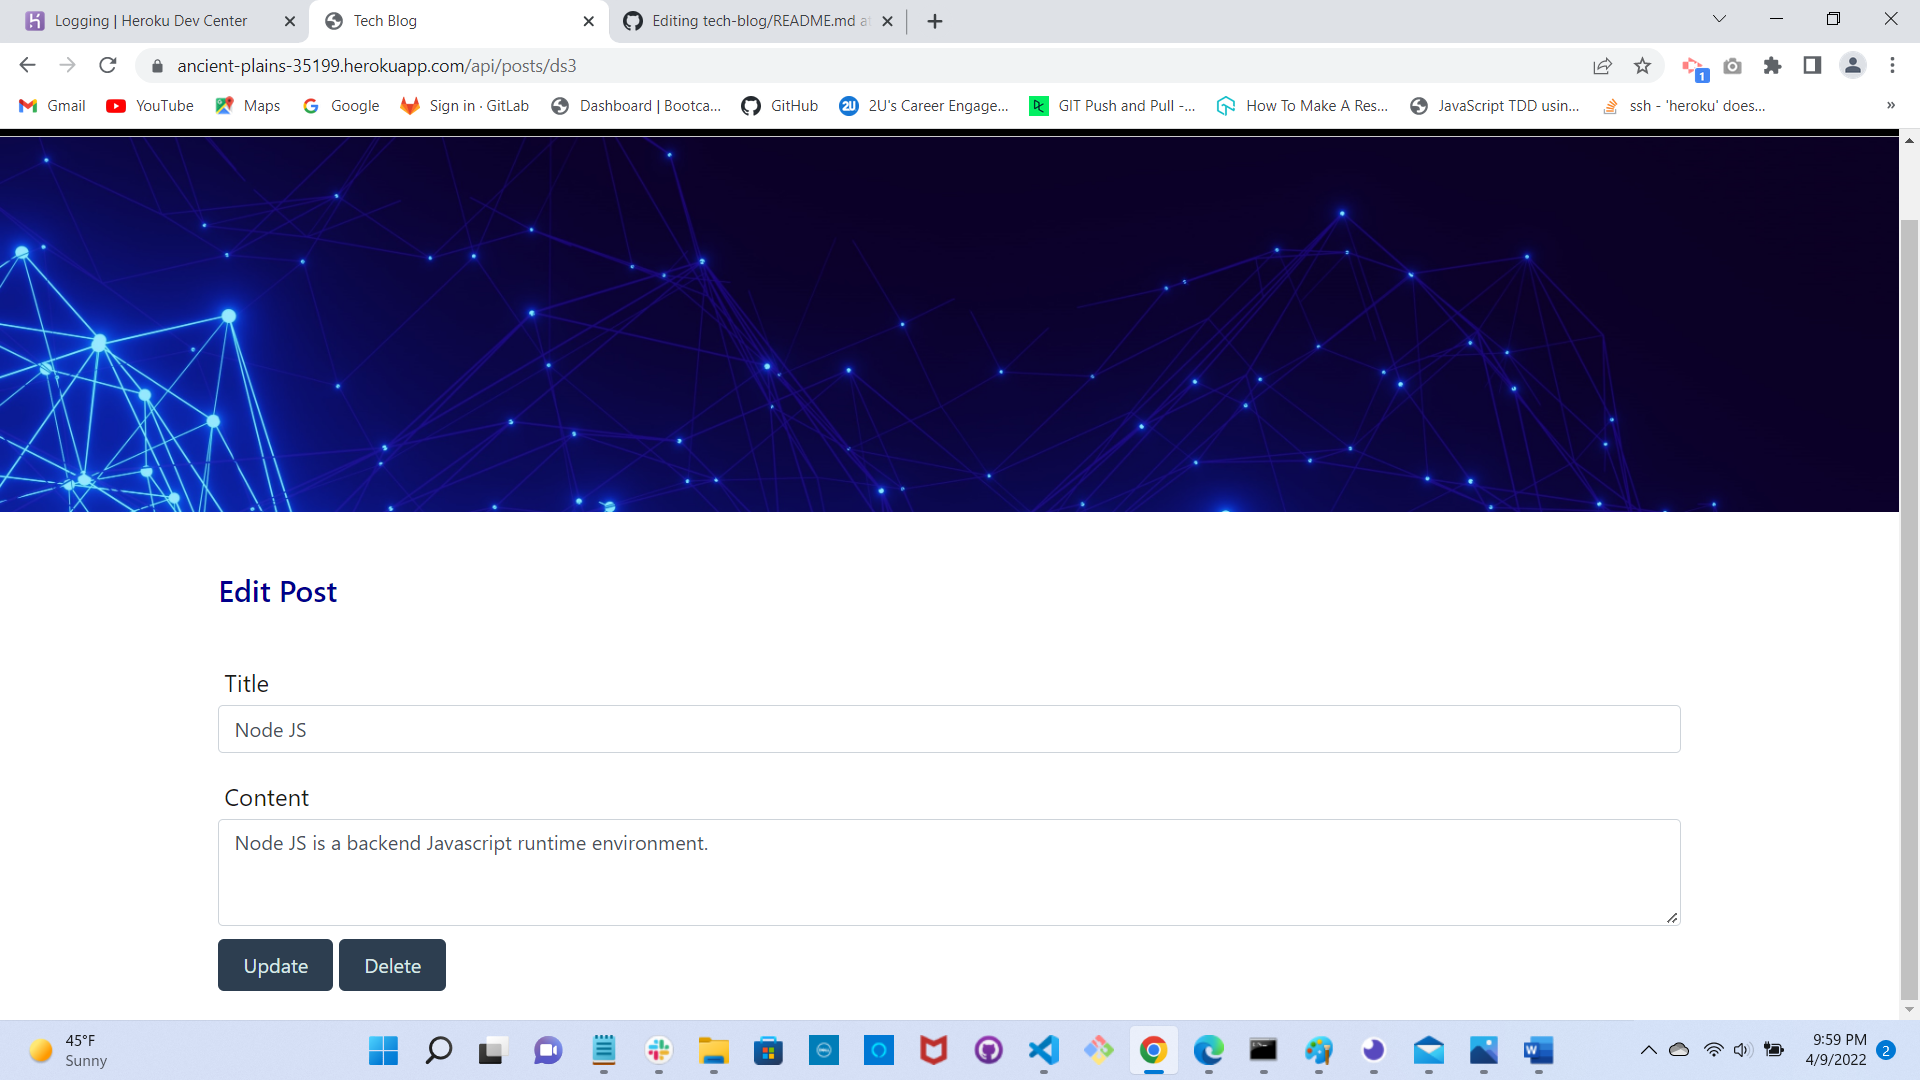Share this page via the share icon
This screenshot has width=1920, height=1080.
[x=1602, y=66]
